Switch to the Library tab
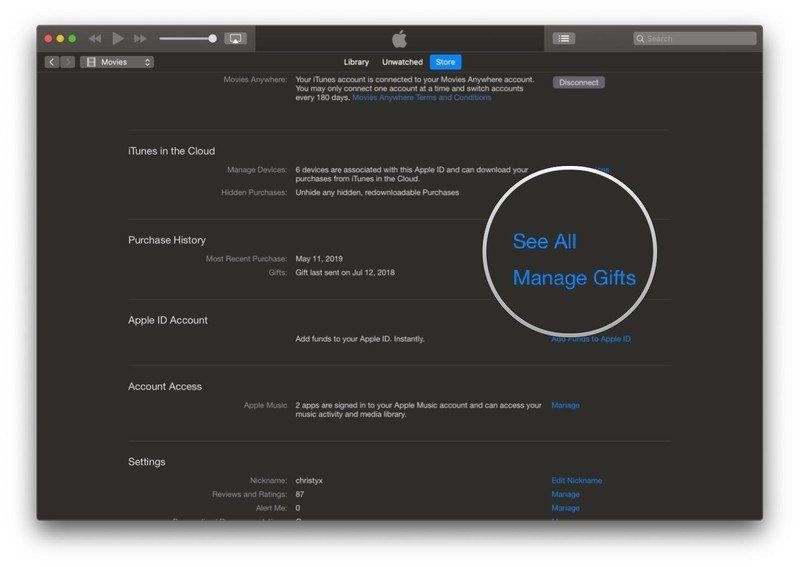Image resolution: width=800 pixels, height=567 pixels. click(356, 62)
